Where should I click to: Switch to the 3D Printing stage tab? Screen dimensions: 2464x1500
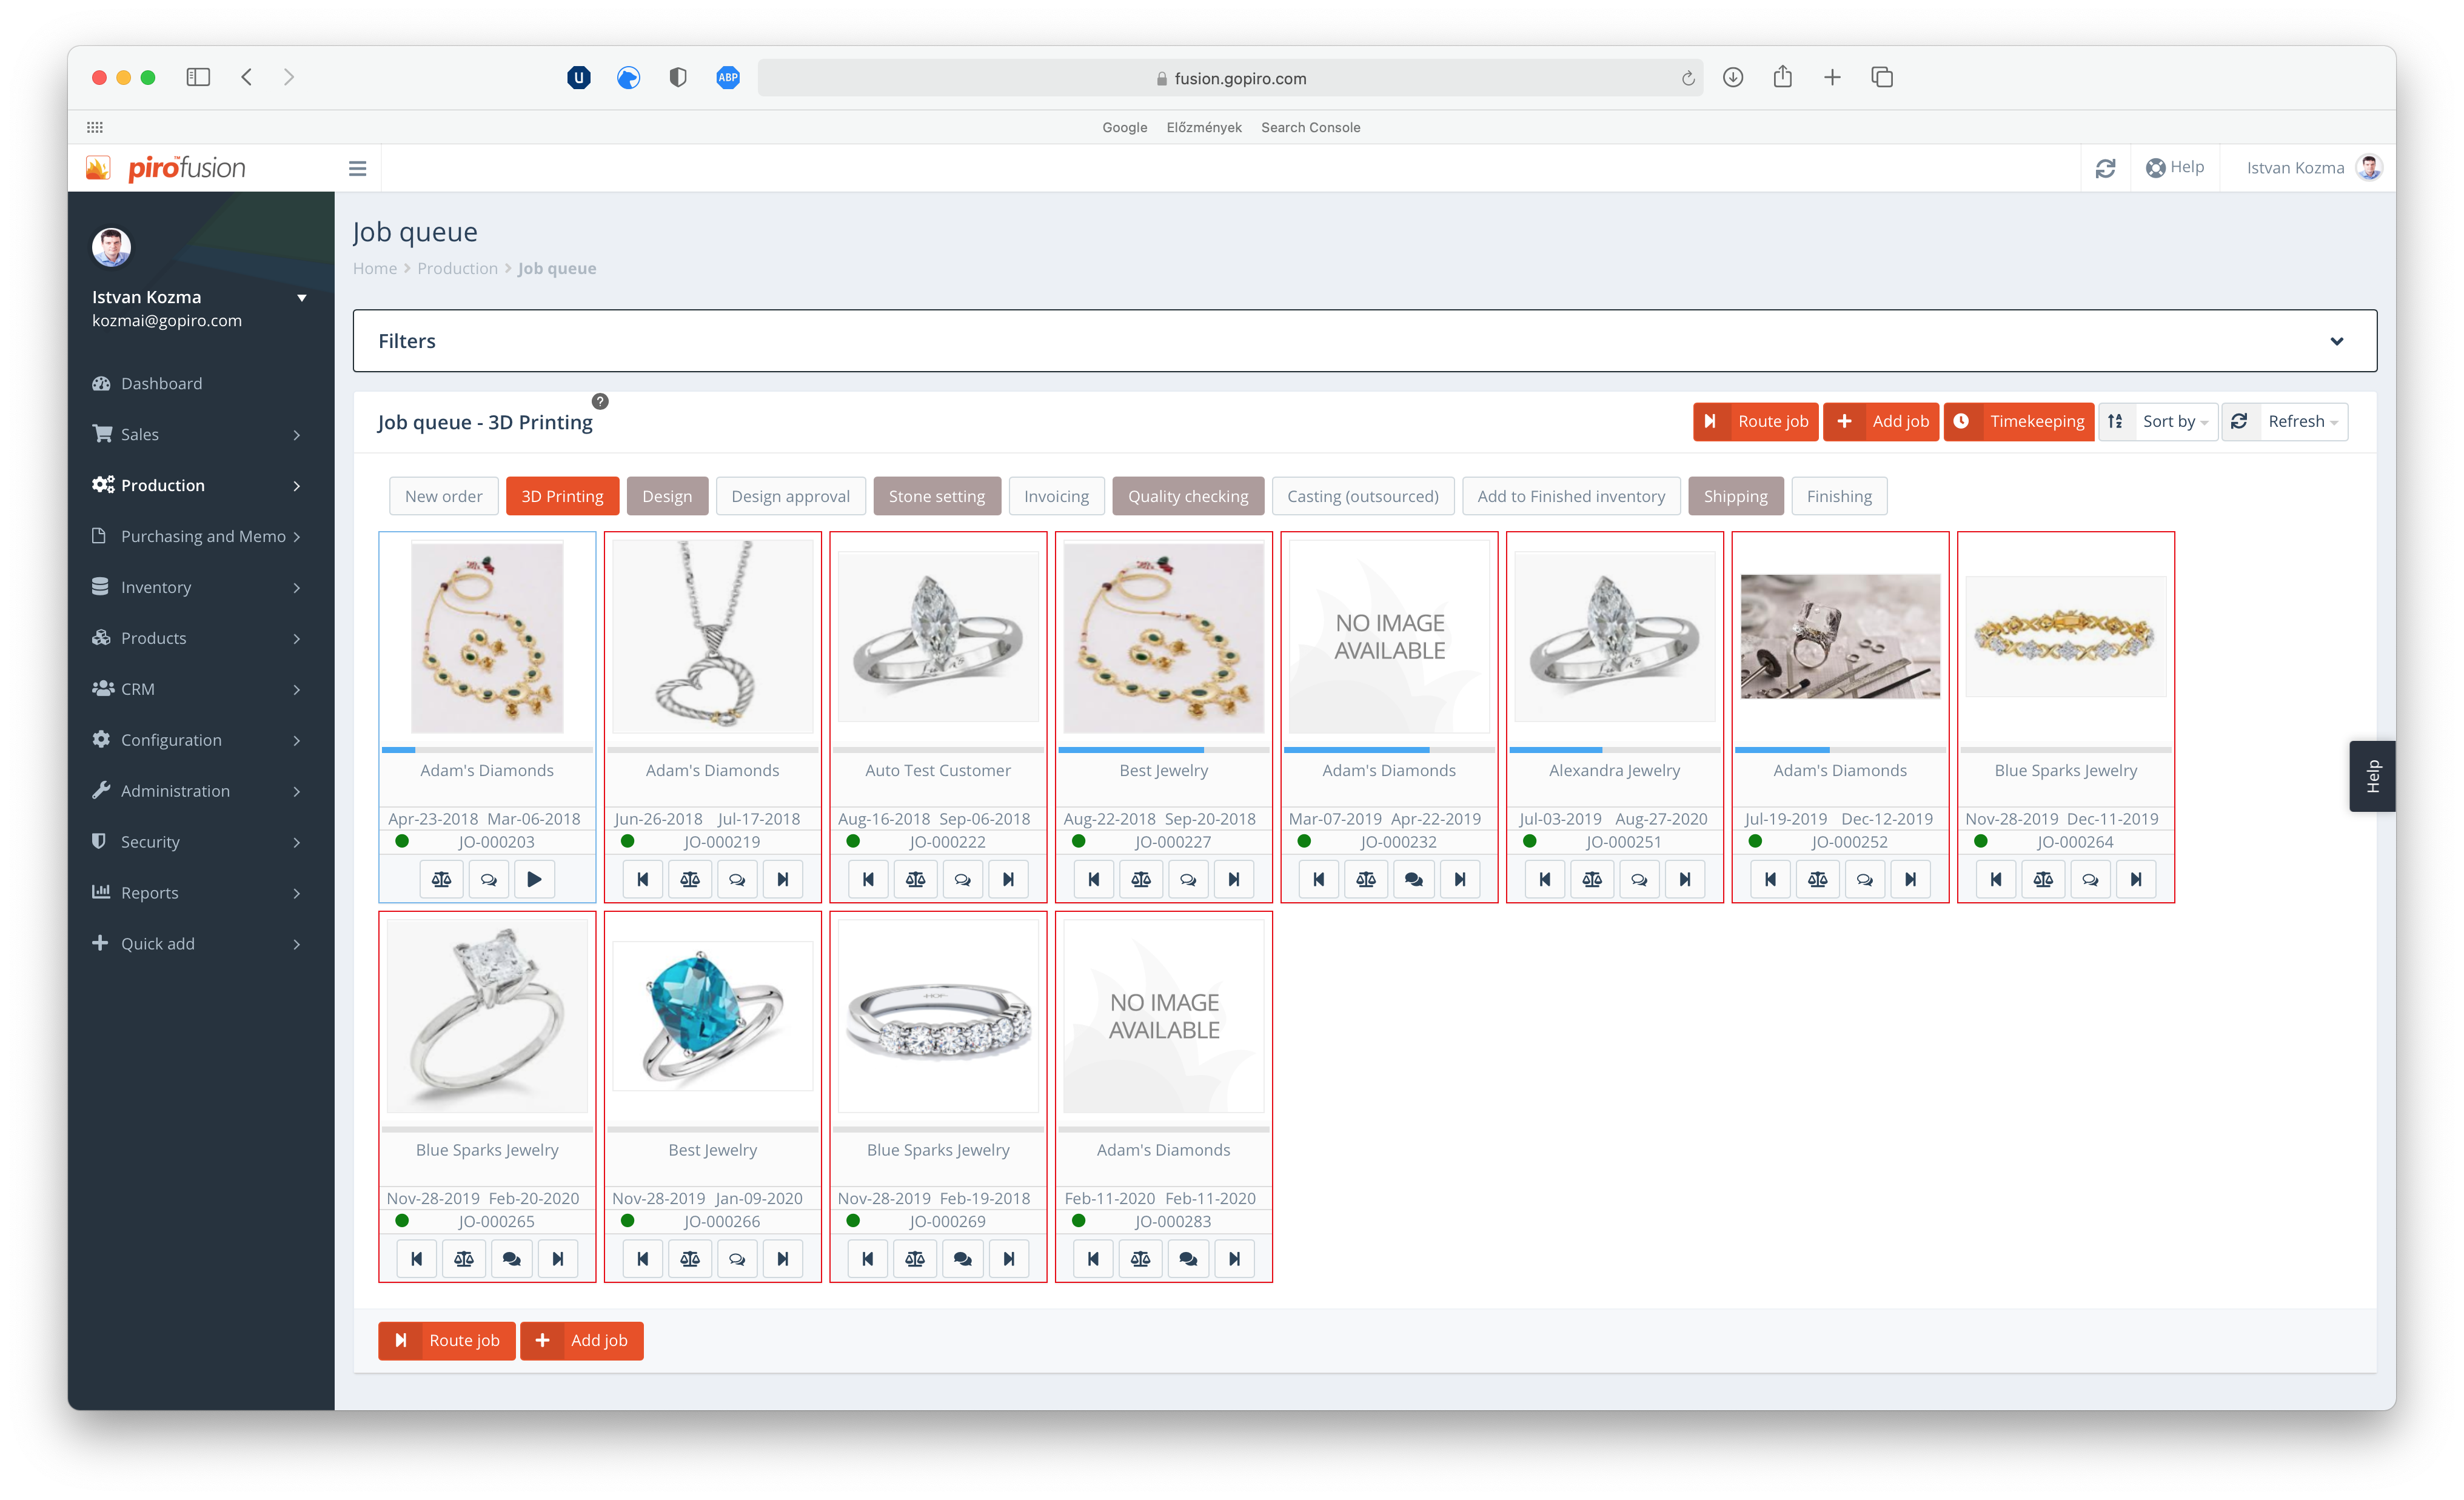(562, 496)
